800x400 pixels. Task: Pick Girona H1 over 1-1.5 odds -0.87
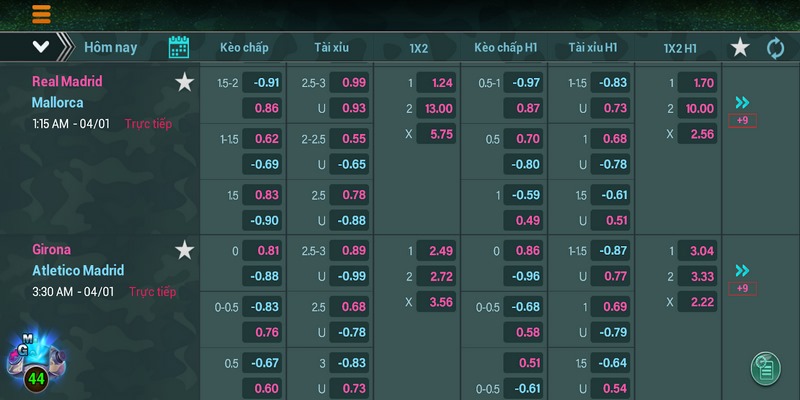pos(610,251)
